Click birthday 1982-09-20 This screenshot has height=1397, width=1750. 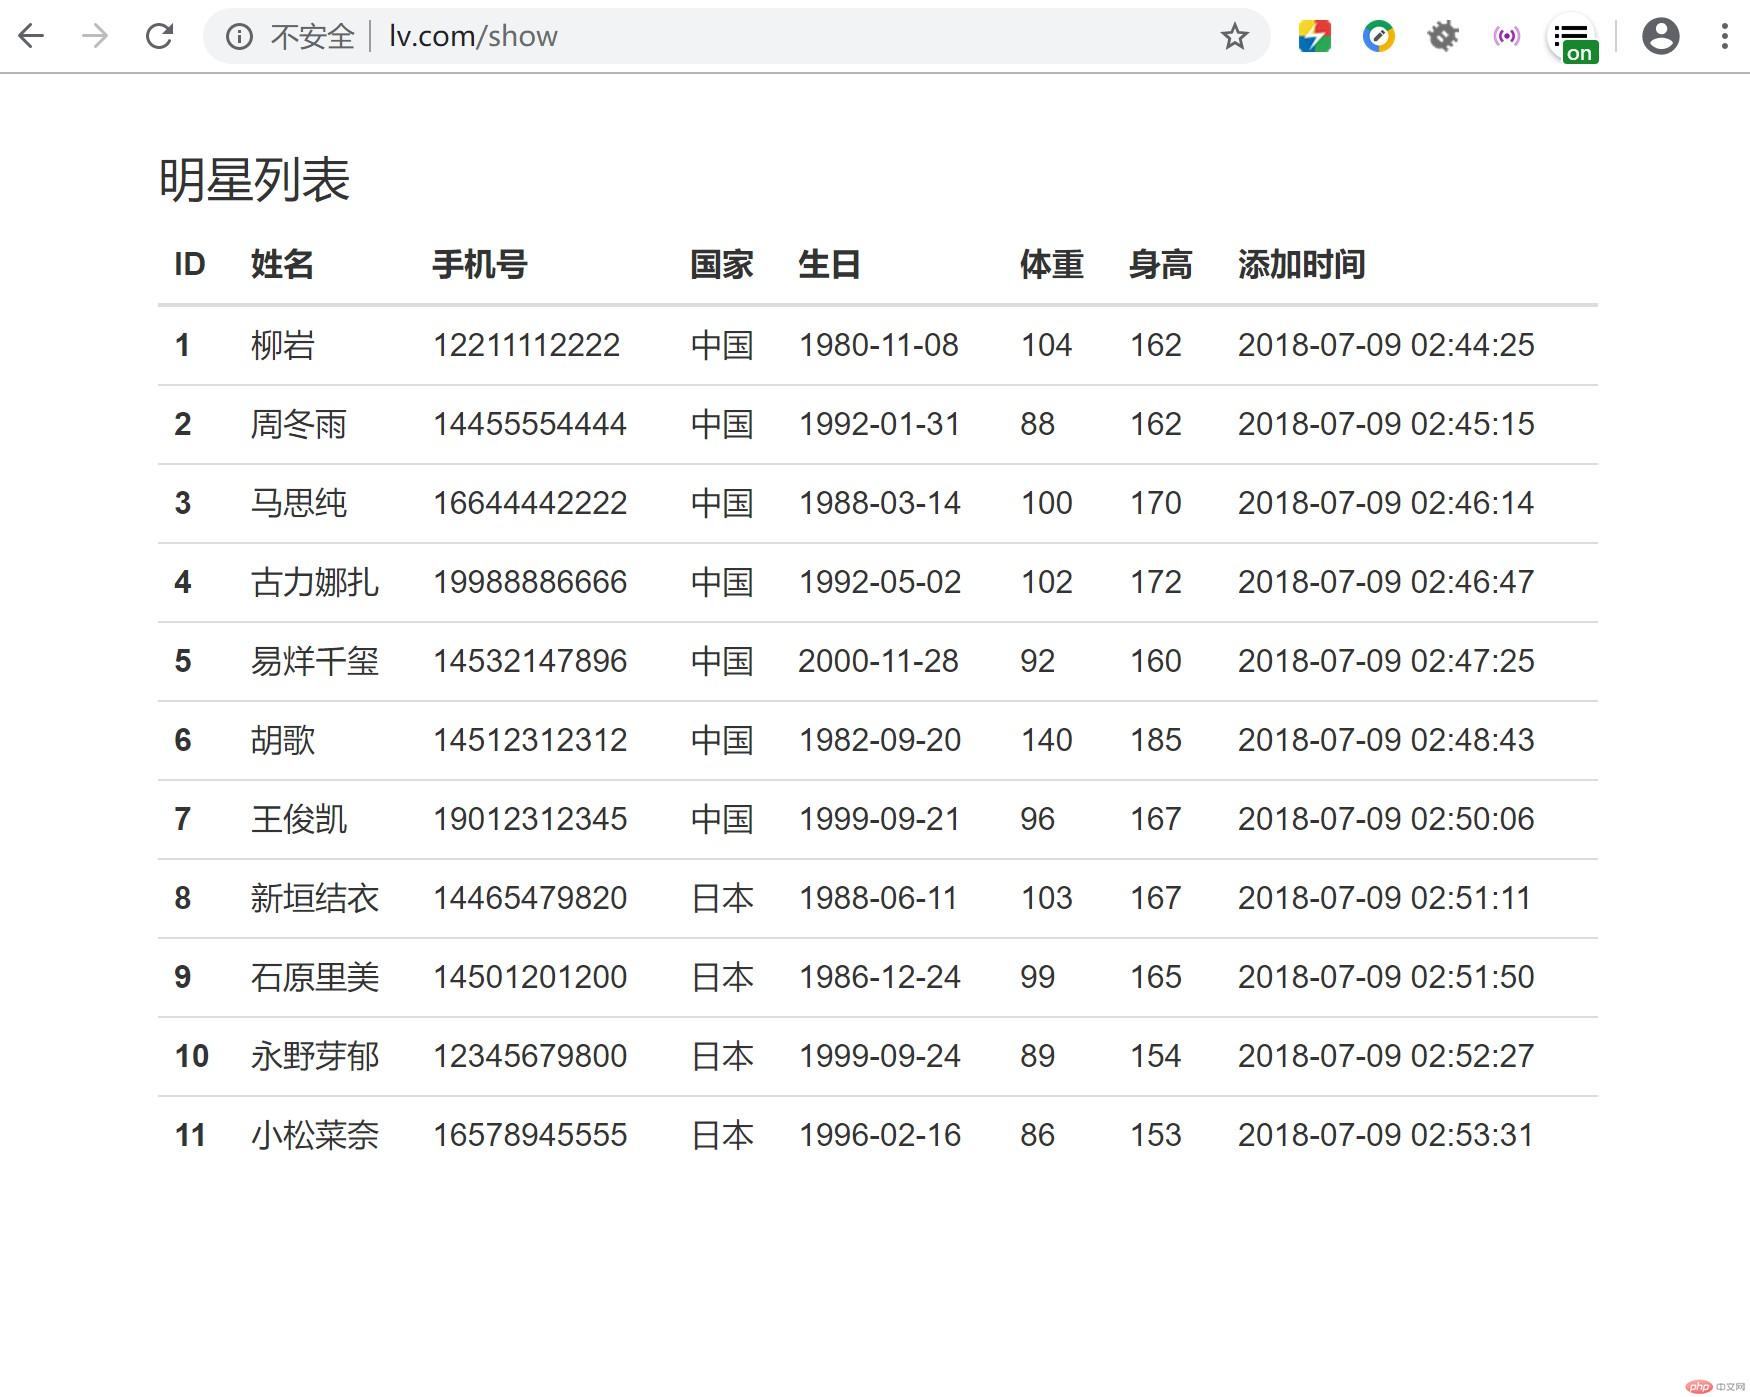click(879, 740)
